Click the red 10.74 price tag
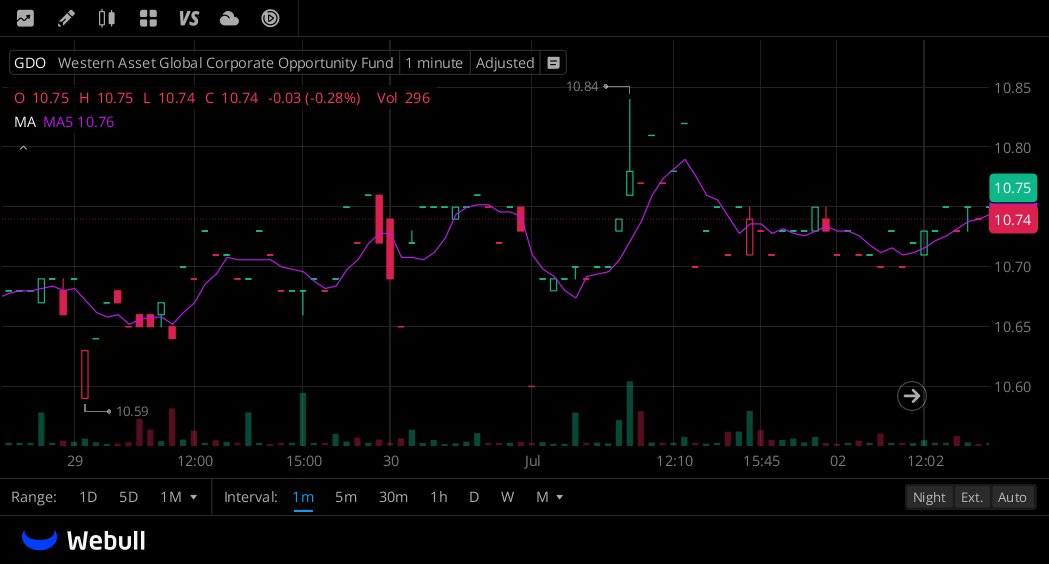 click(1013, 220)
